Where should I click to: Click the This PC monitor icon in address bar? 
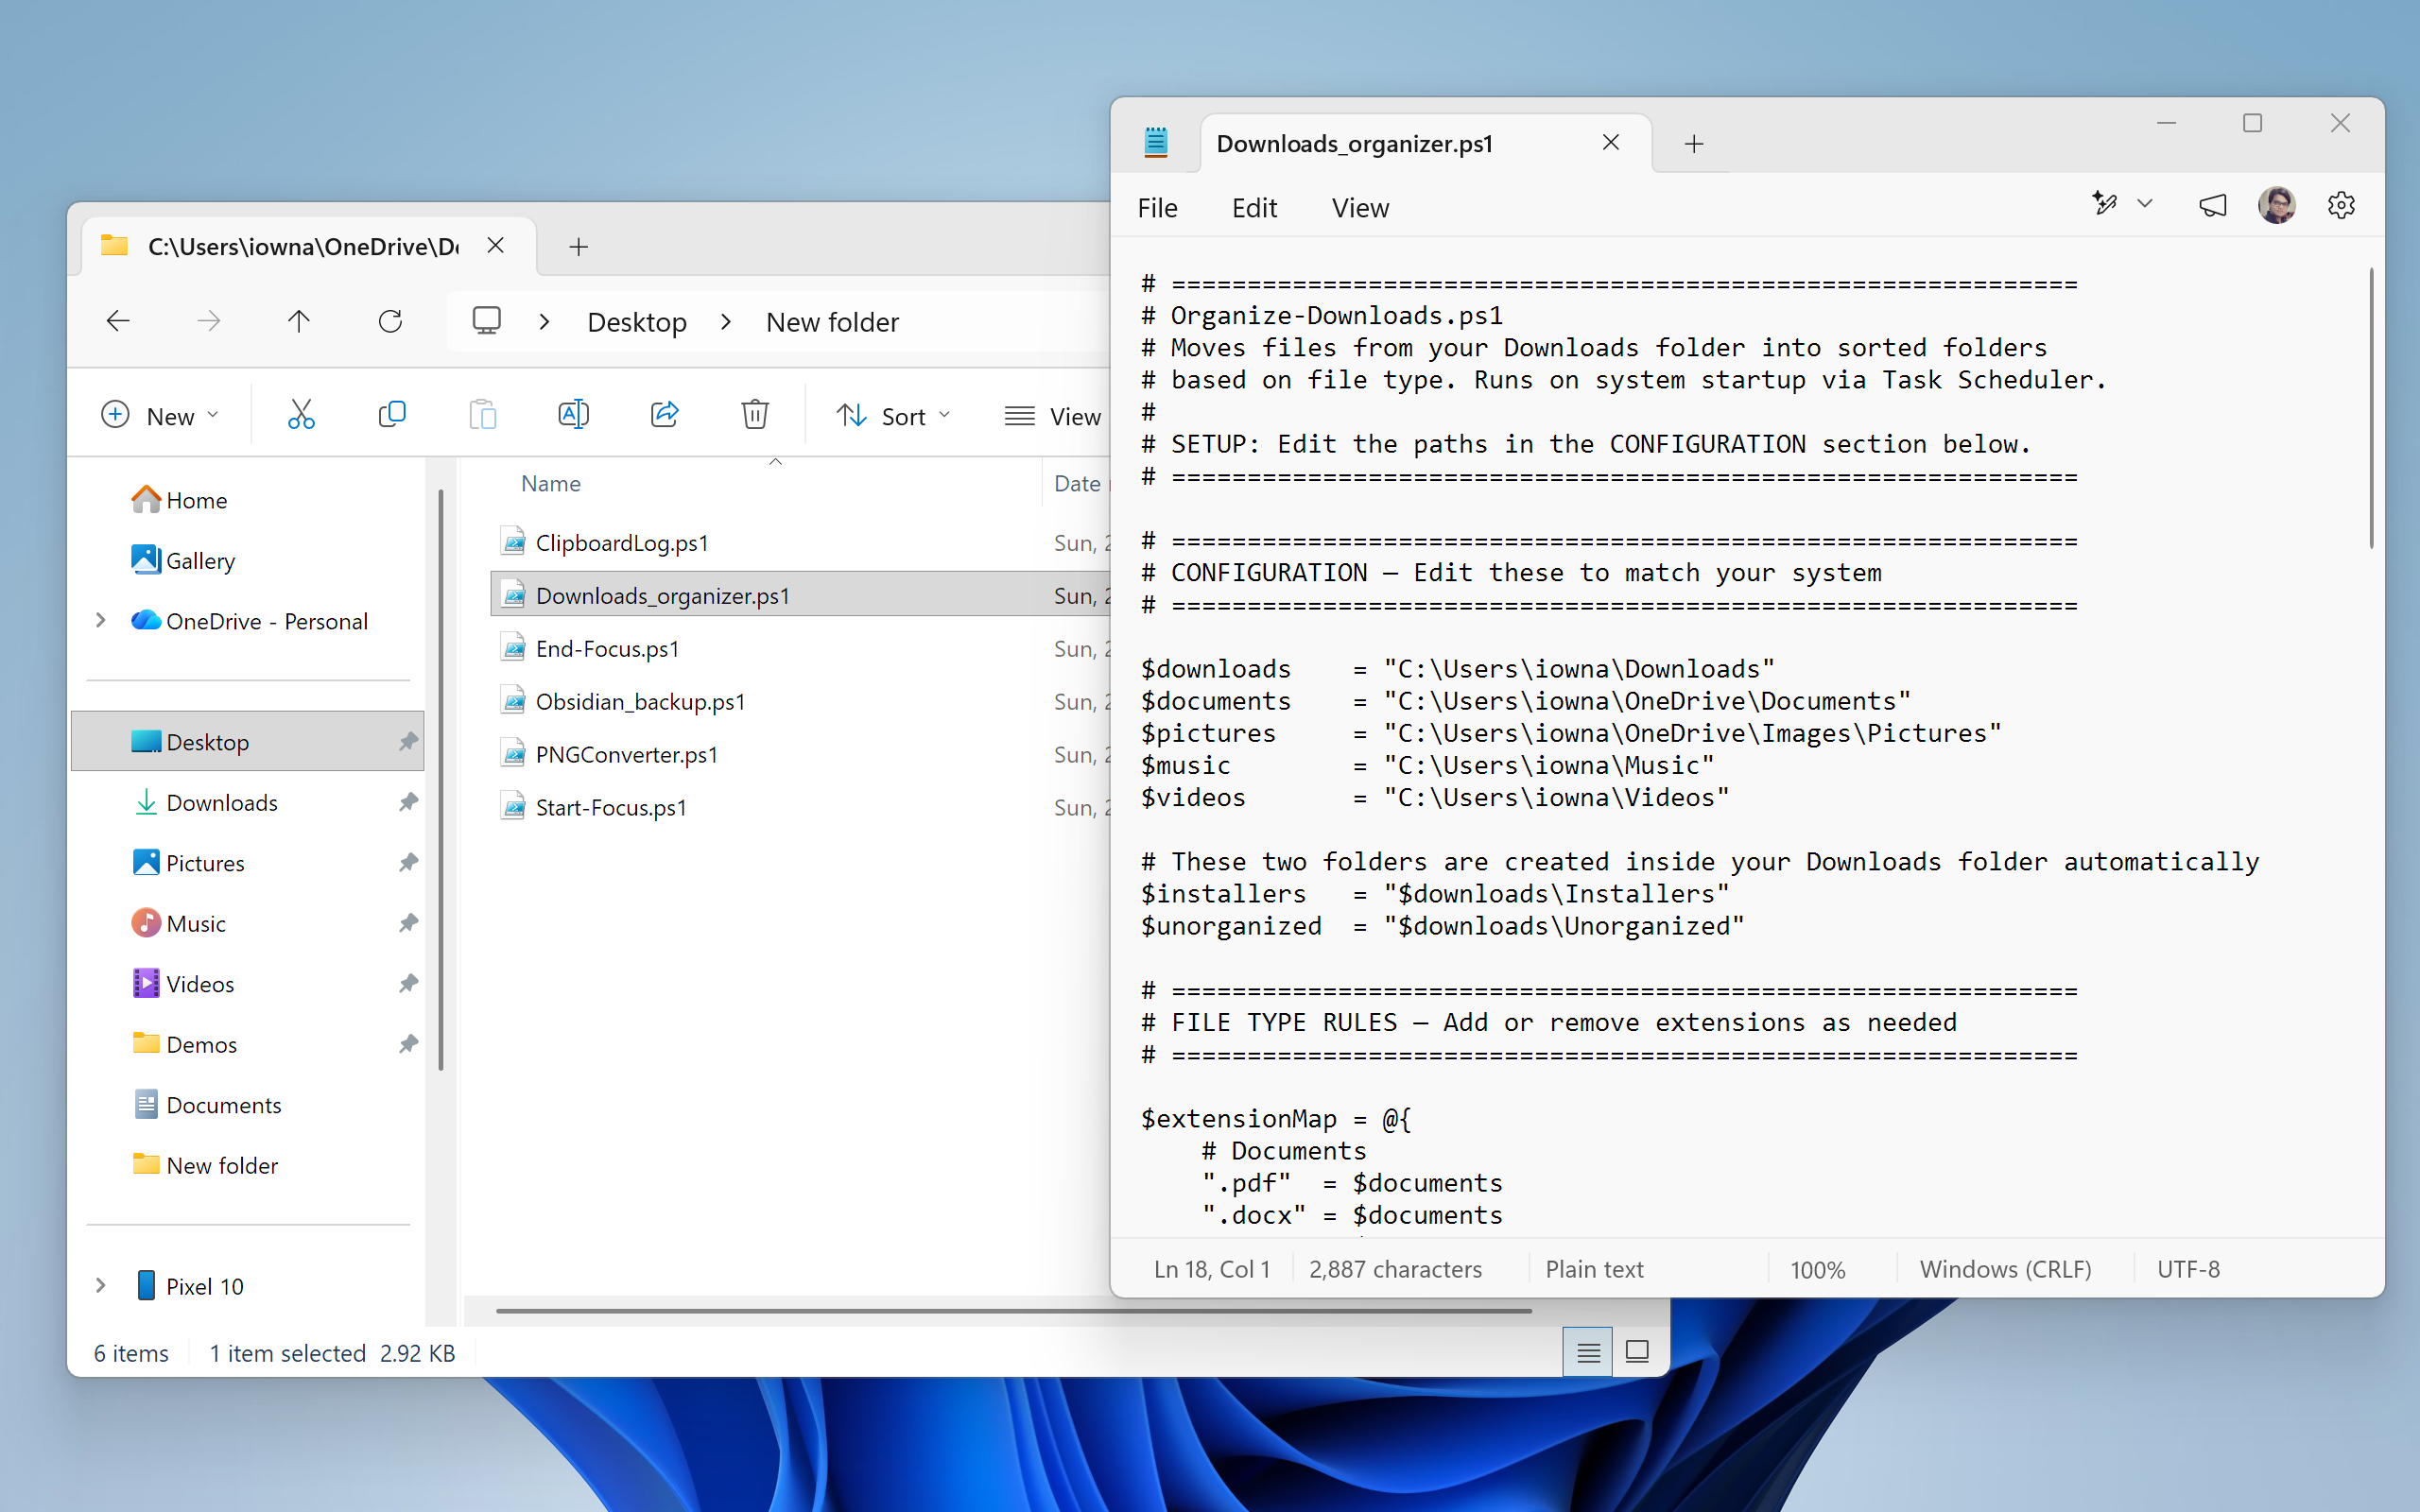click(487, 321)
